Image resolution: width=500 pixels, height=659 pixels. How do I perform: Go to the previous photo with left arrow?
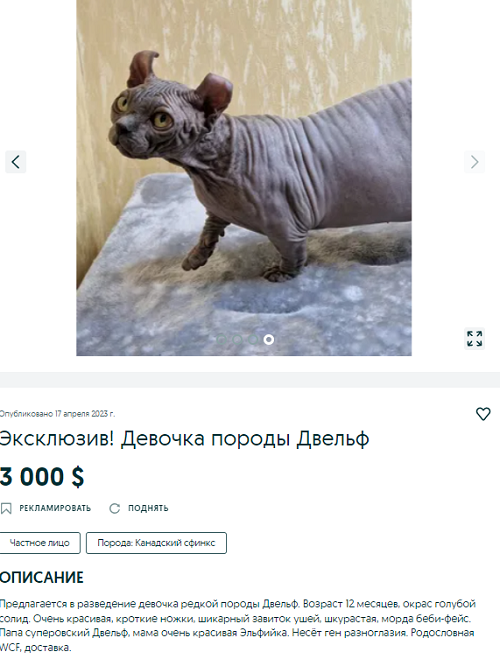pos(16,162)
